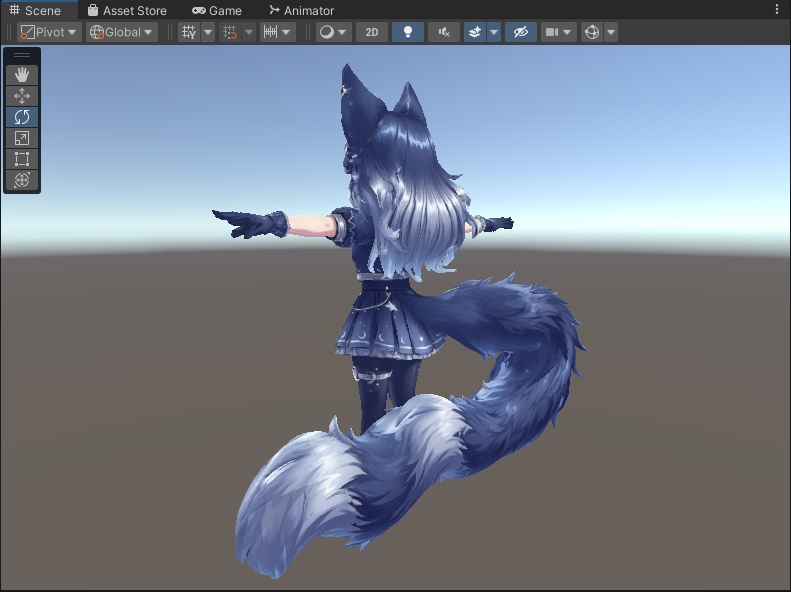Switch to the Asset Store tab

127,10
